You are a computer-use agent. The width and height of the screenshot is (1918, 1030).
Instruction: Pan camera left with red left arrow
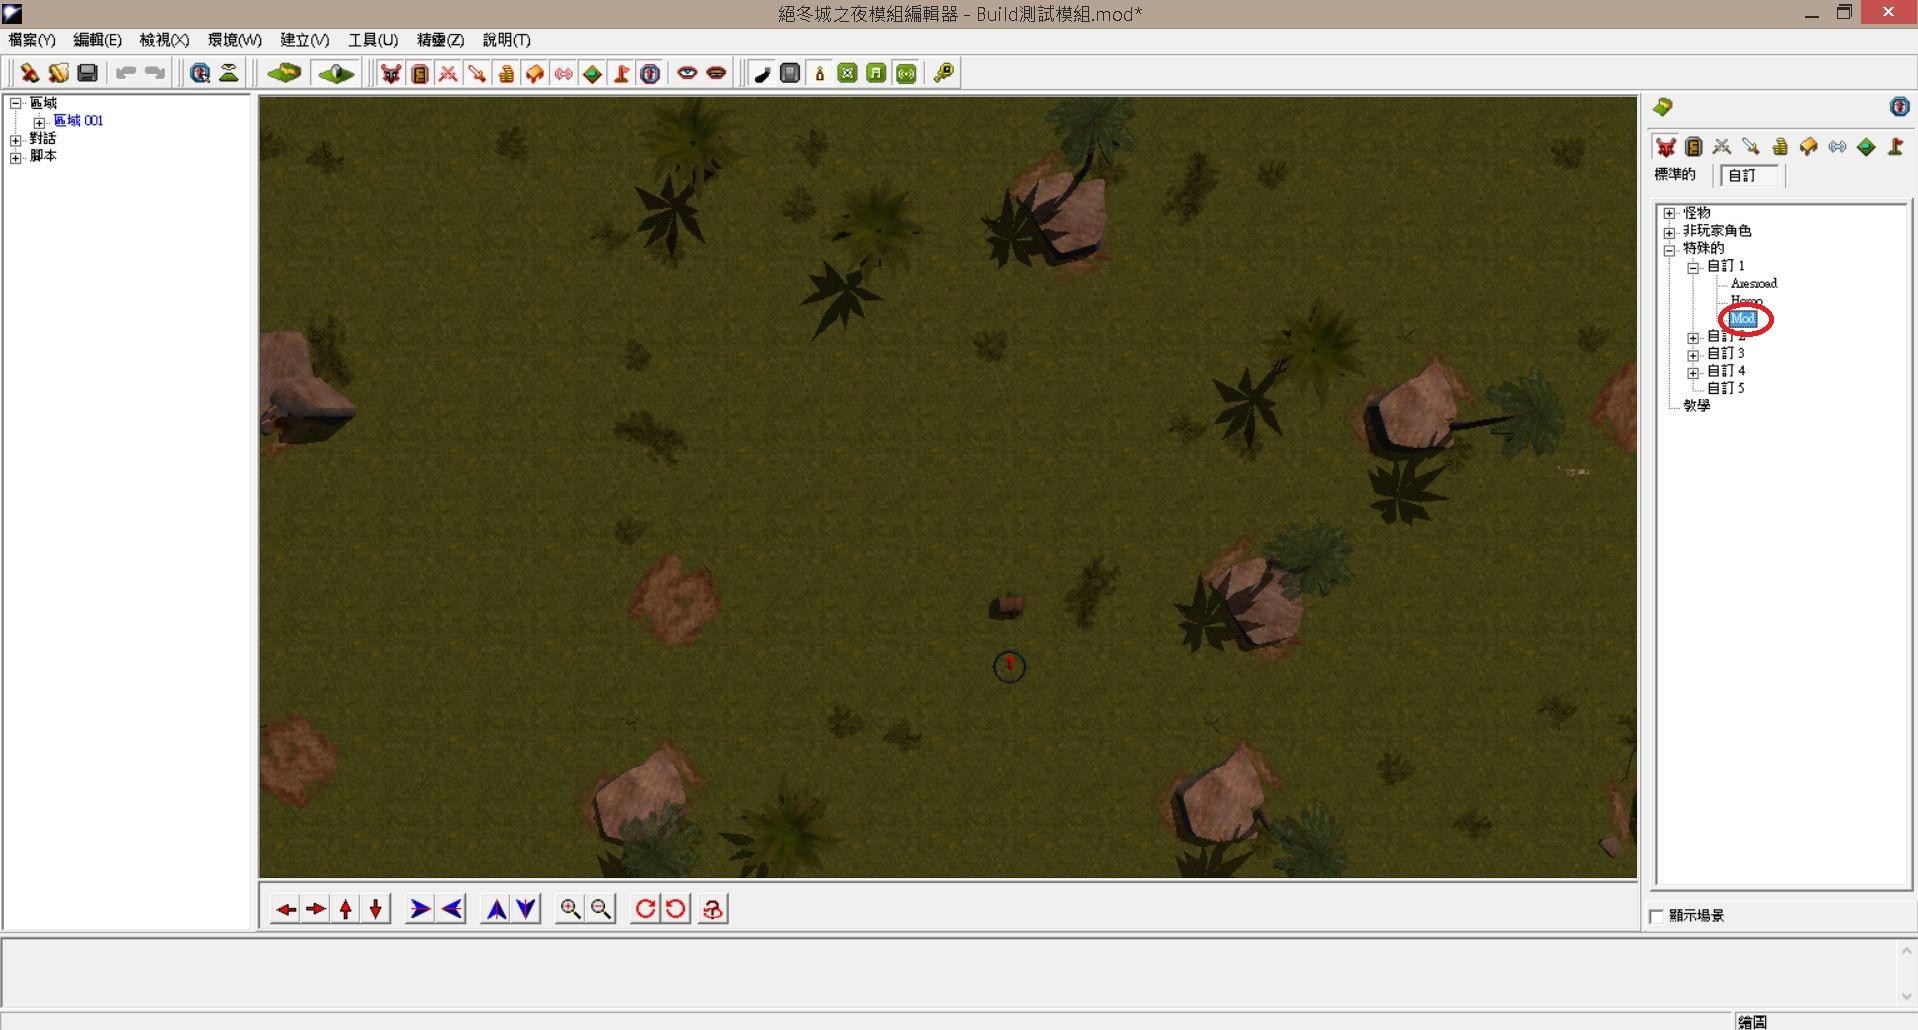[x=286, y=909]
